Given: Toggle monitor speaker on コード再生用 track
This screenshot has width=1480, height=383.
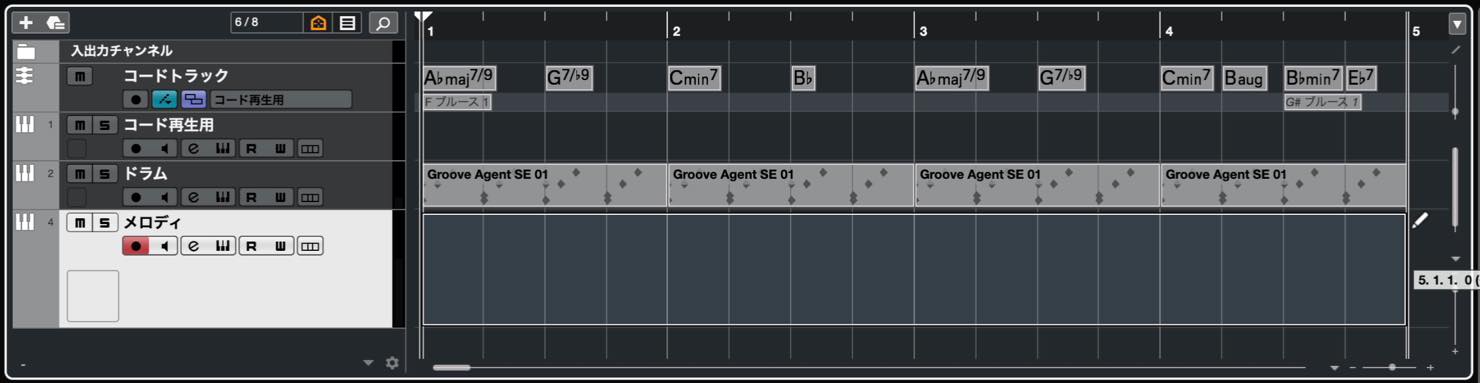Looking at the screenshot, I should click(x=164, y=148).
